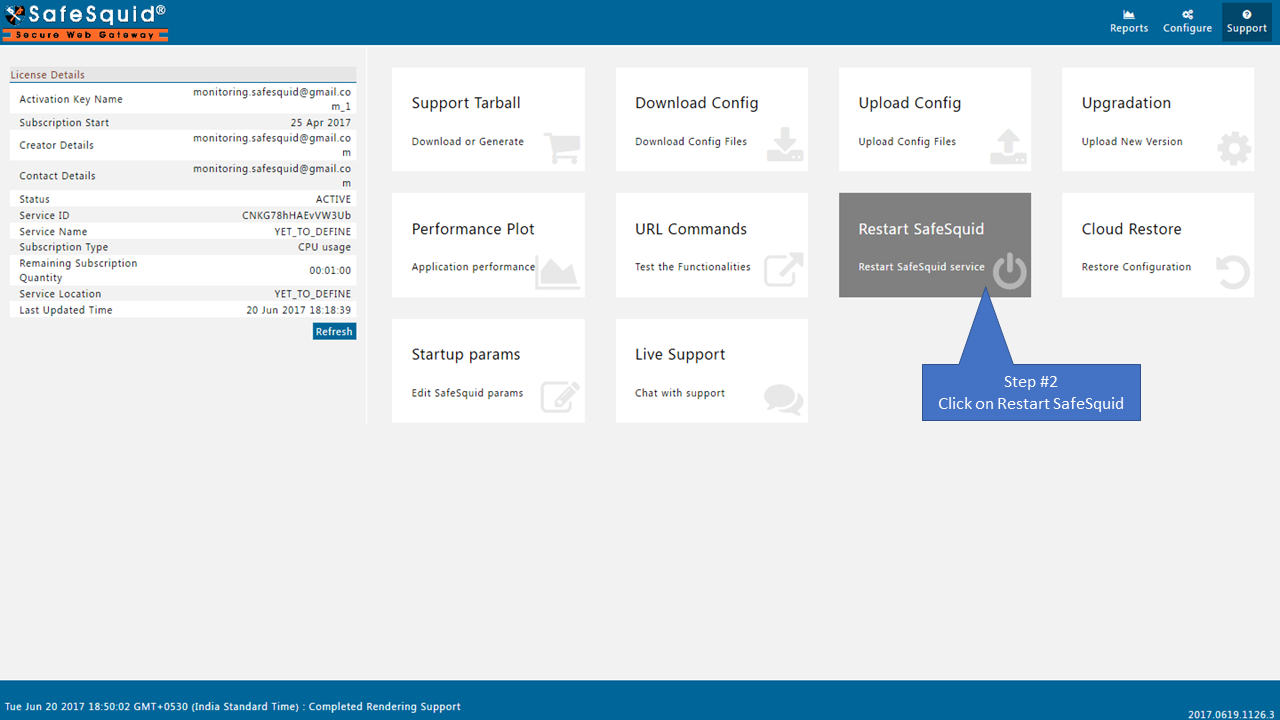The height and width of the screenshot is (720, 1280).
Task: Click the URL Commands external link icon
Action: (x=784, y=271)
